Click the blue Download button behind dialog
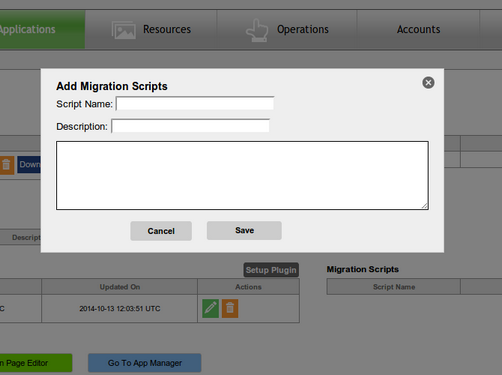 pyautogui.click(x=29, y=164)
